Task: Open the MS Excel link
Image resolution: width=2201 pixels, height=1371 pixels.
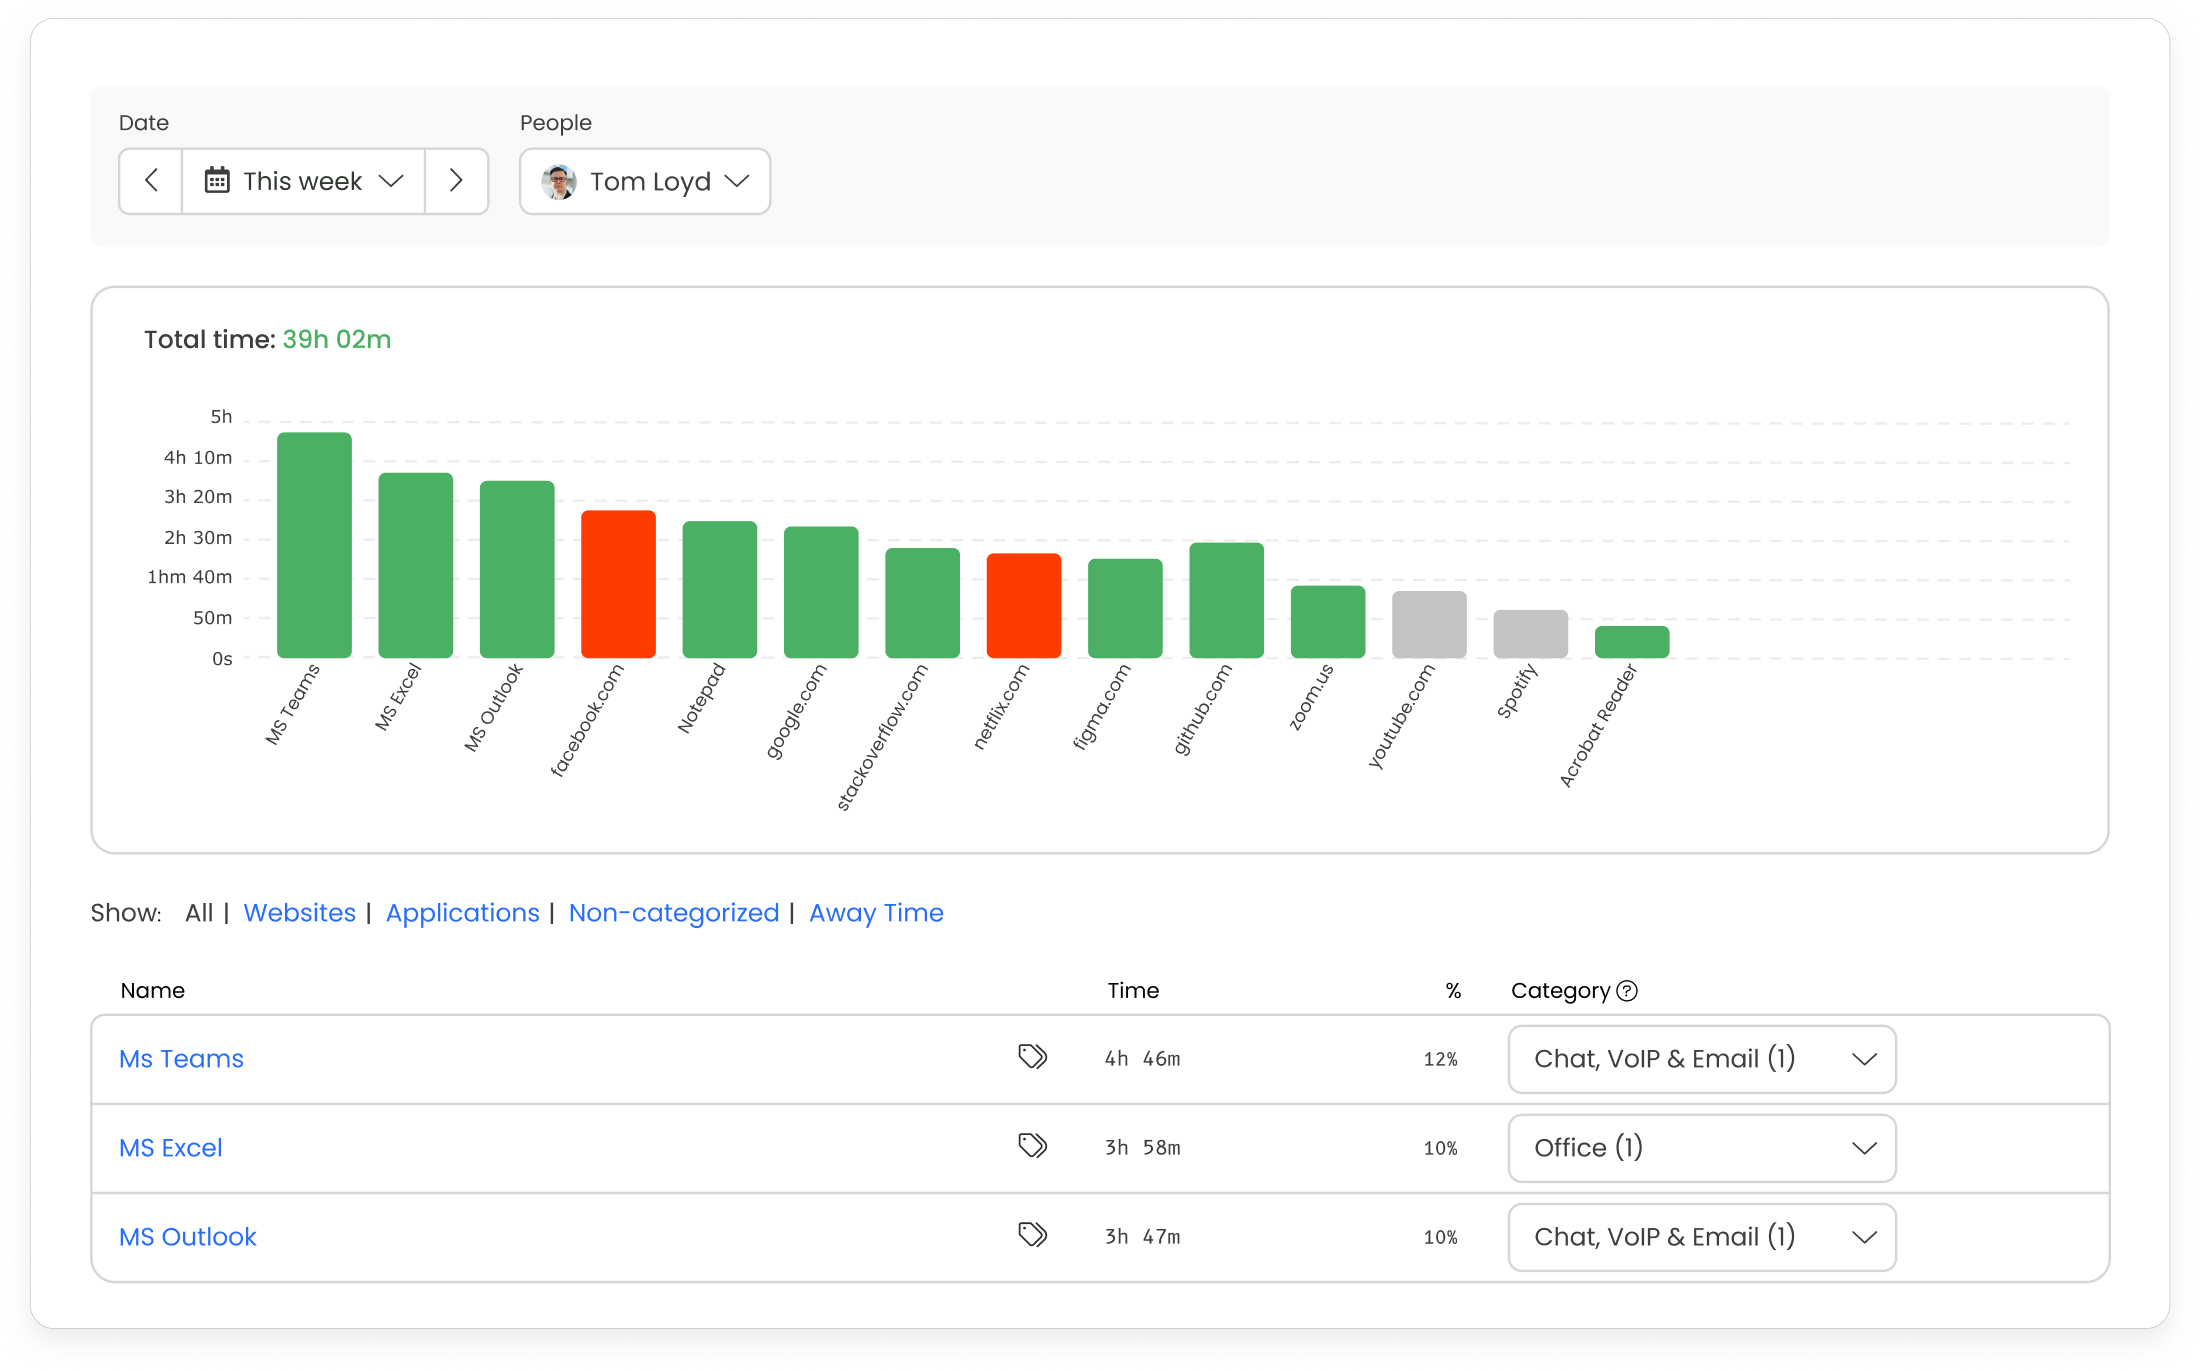Action: pyautogui.click(x=171, y=1148)
